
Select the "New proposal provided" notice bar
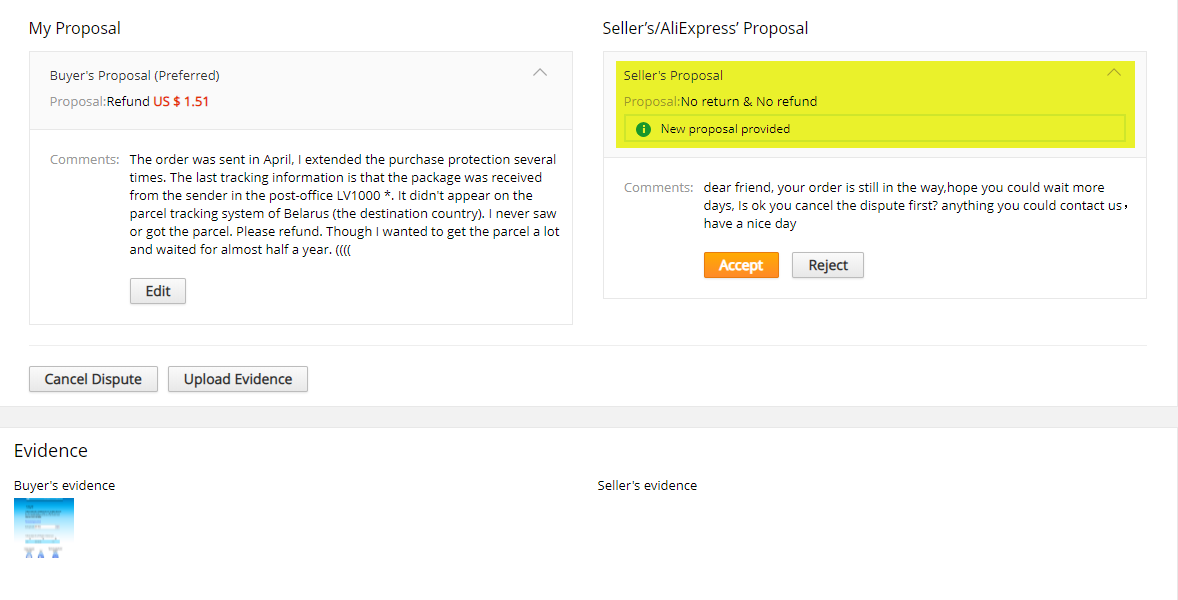pos(875,129)
